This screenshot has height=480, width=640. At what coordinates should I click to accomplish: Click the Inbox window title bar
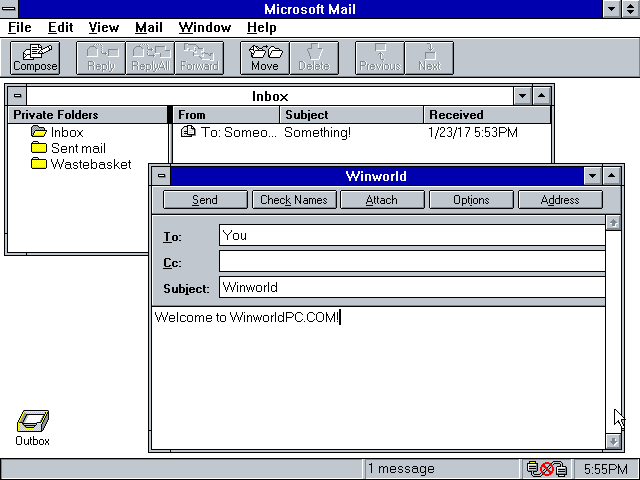click(x=270, y=96)
